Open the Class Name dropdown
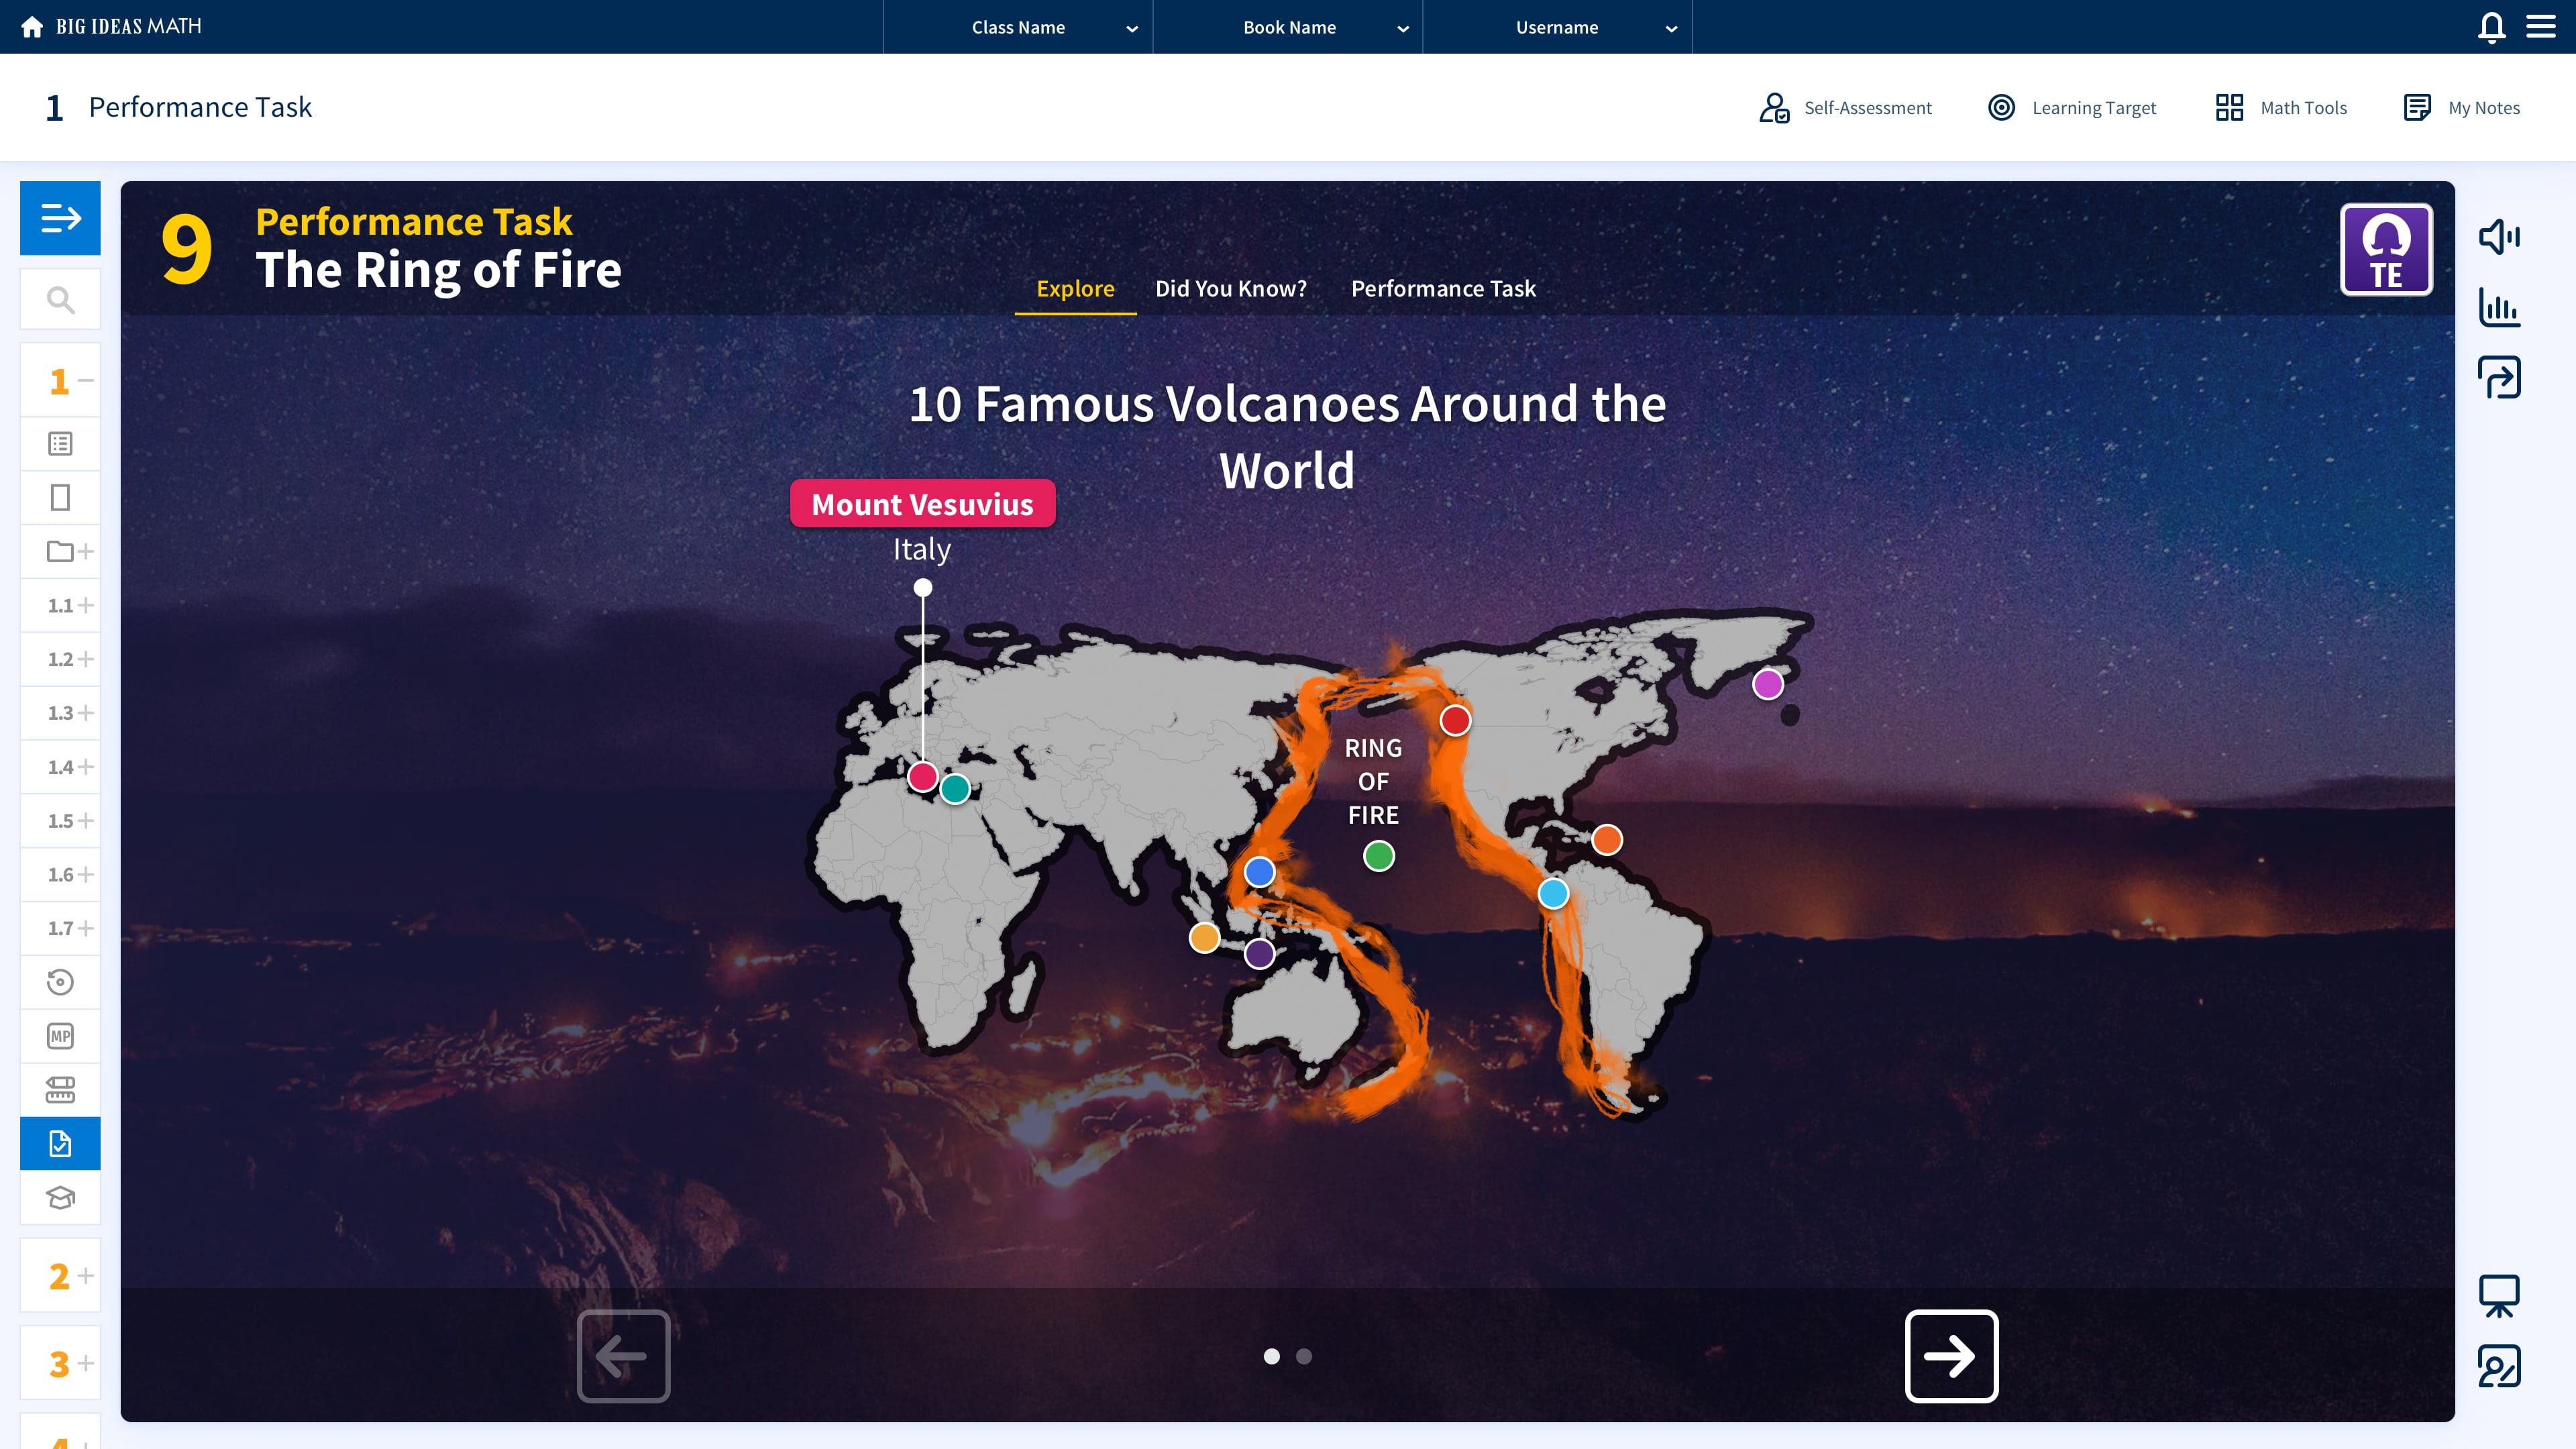Viewport: 2576px width, 1449px height. pos(1018,27)
